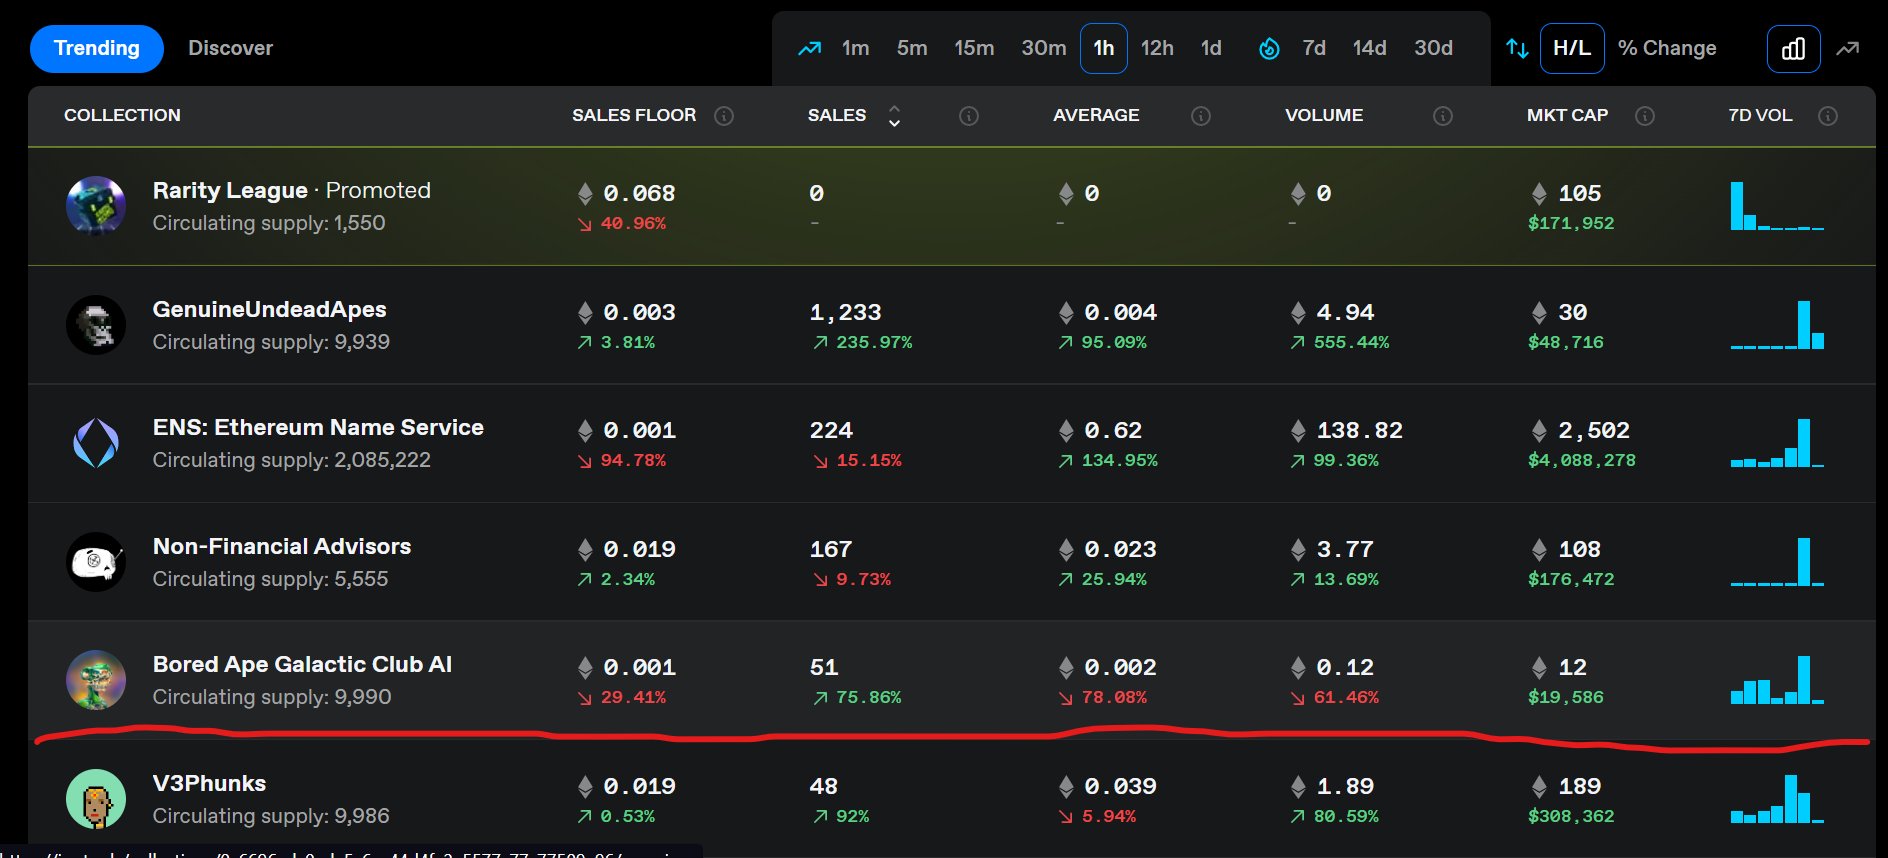Screen dimensions: 1888x858
Task: Select the 1m time range
Action: pos(855,48)
